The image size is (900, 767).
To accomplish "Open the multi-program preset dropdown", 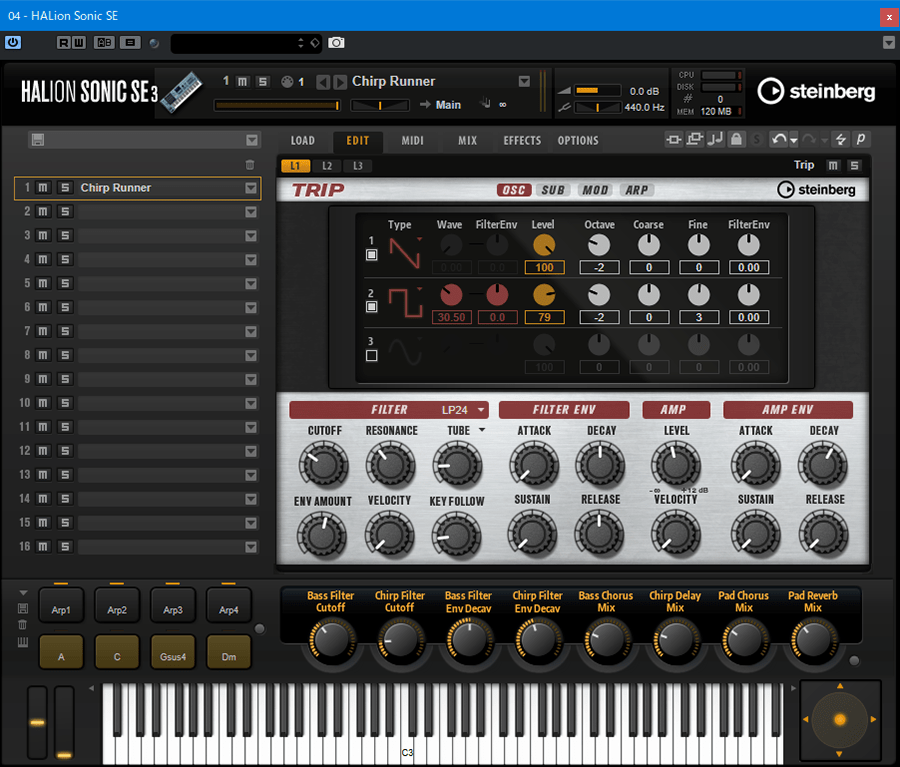I will click(x=252, y=140).
